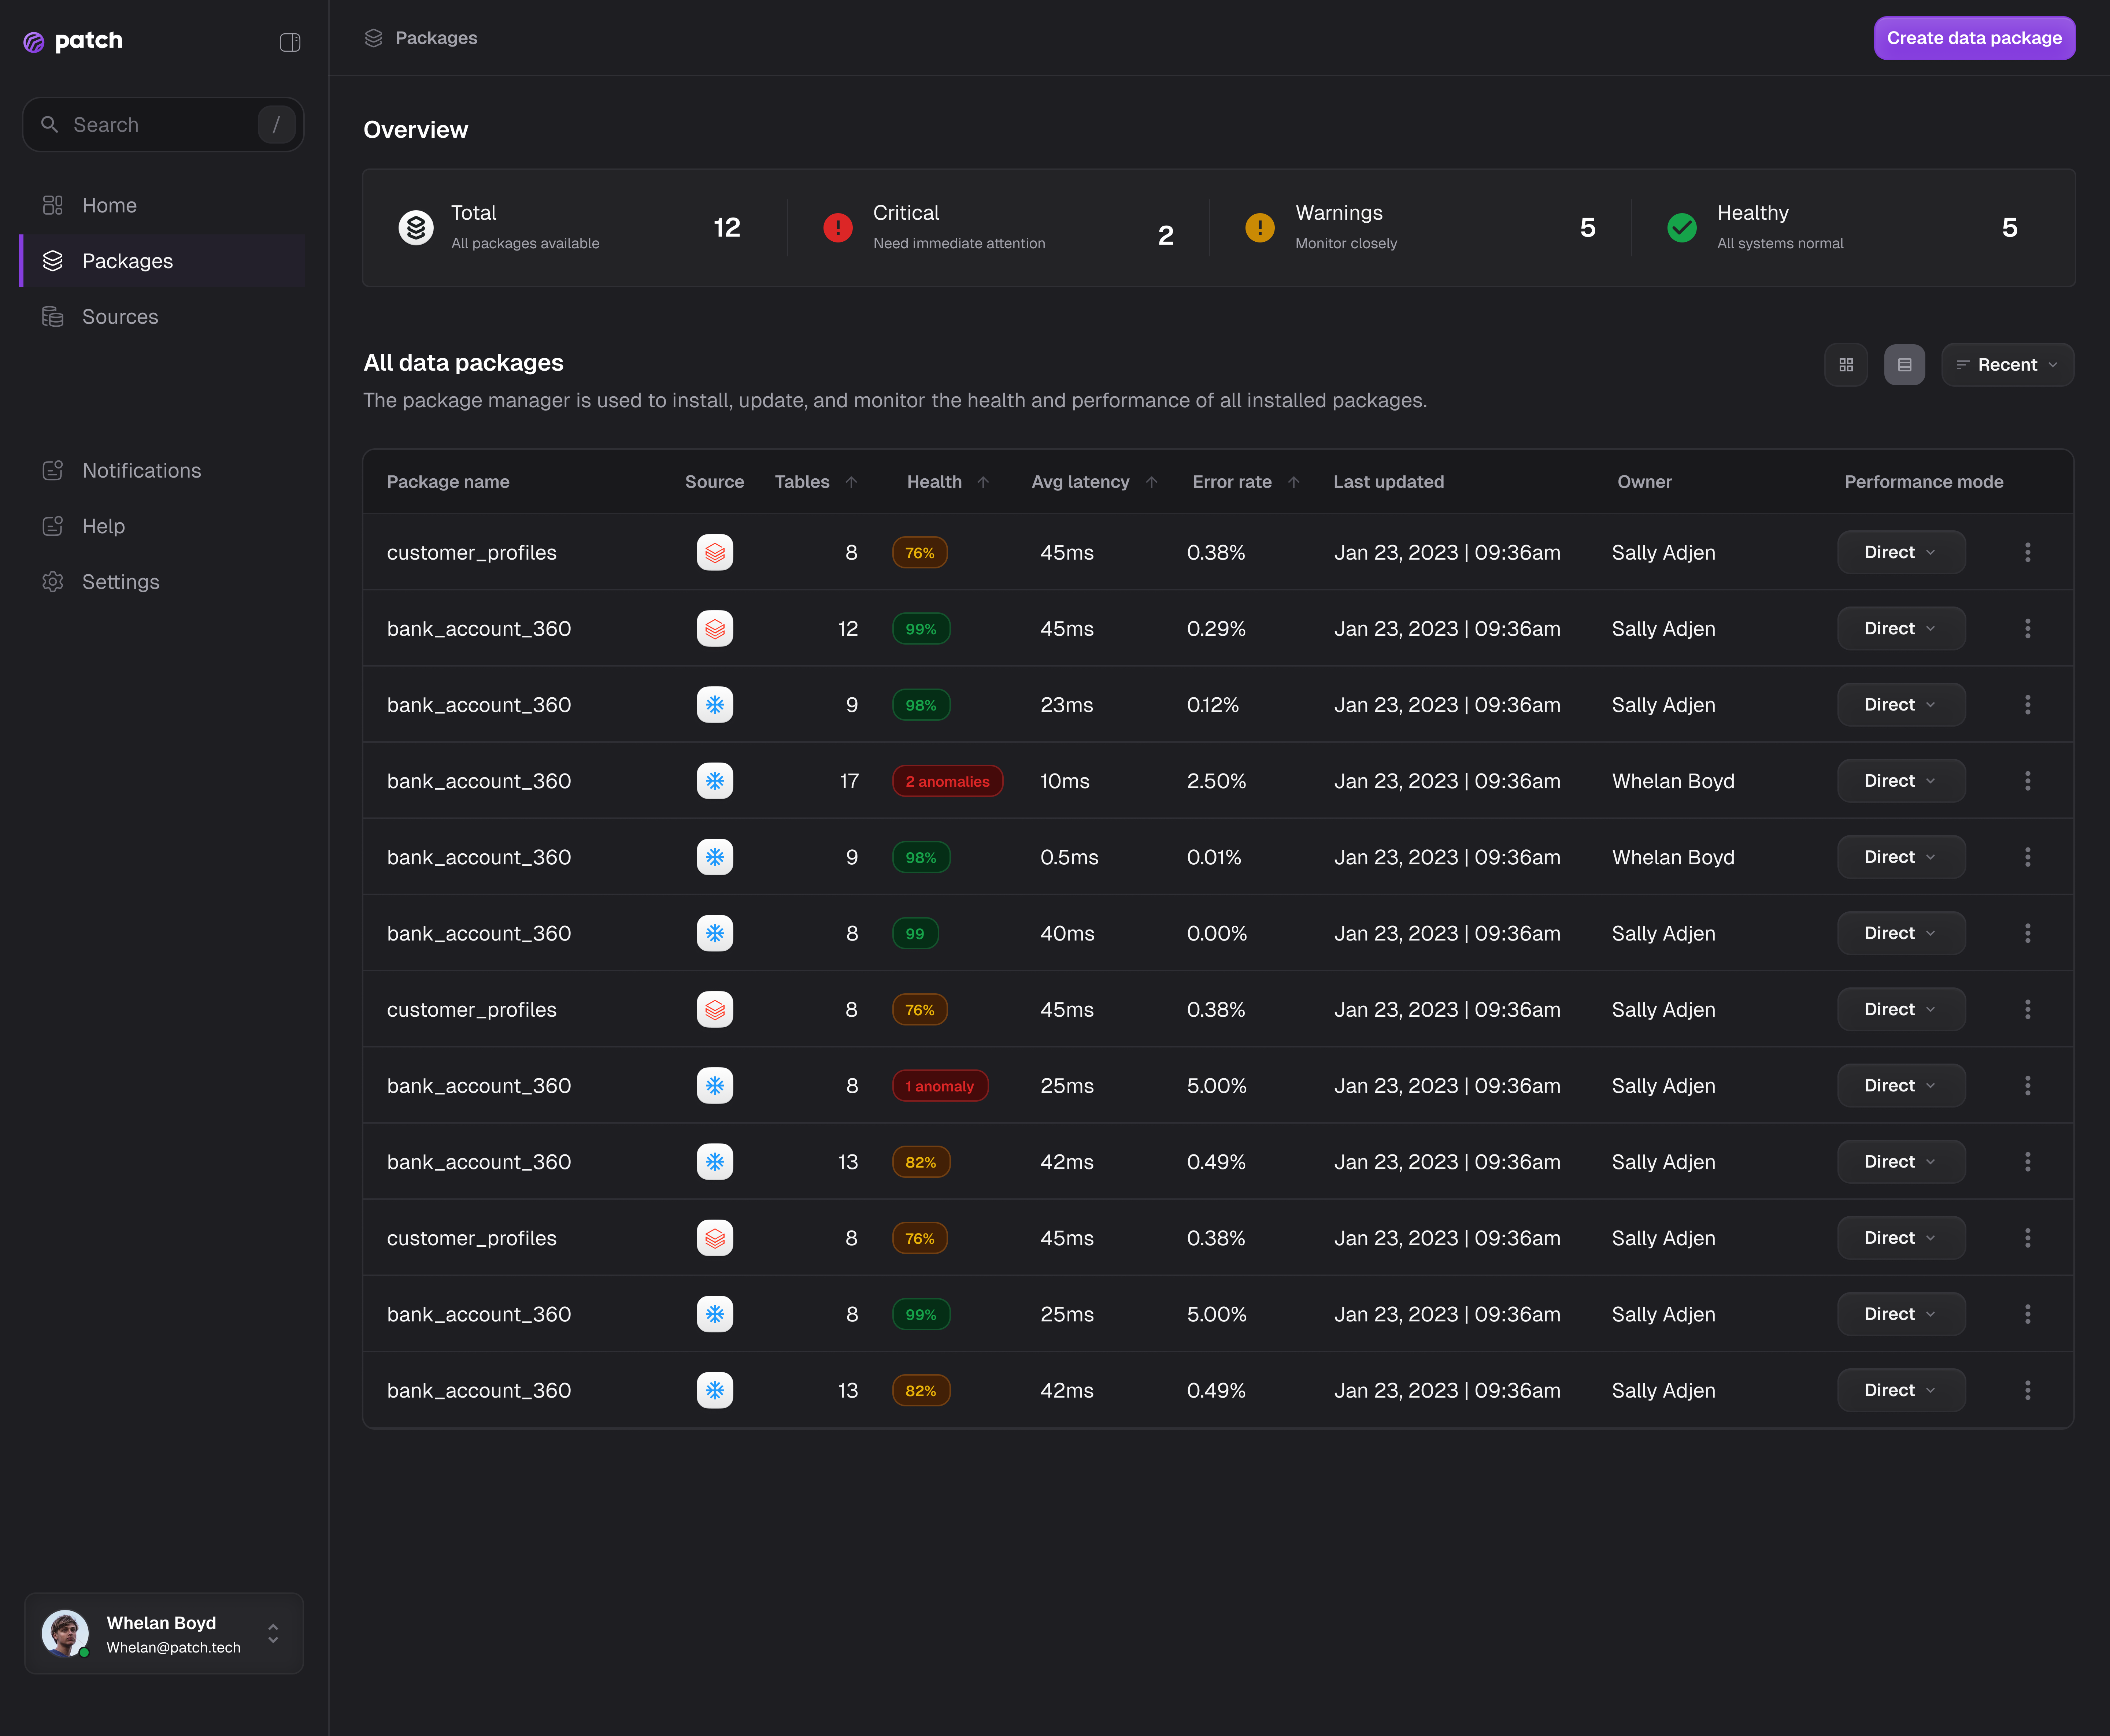This screenshot has height=1736, width=2110.
Task: Collapse the sidebar panel icon
Action: [290, 42]
